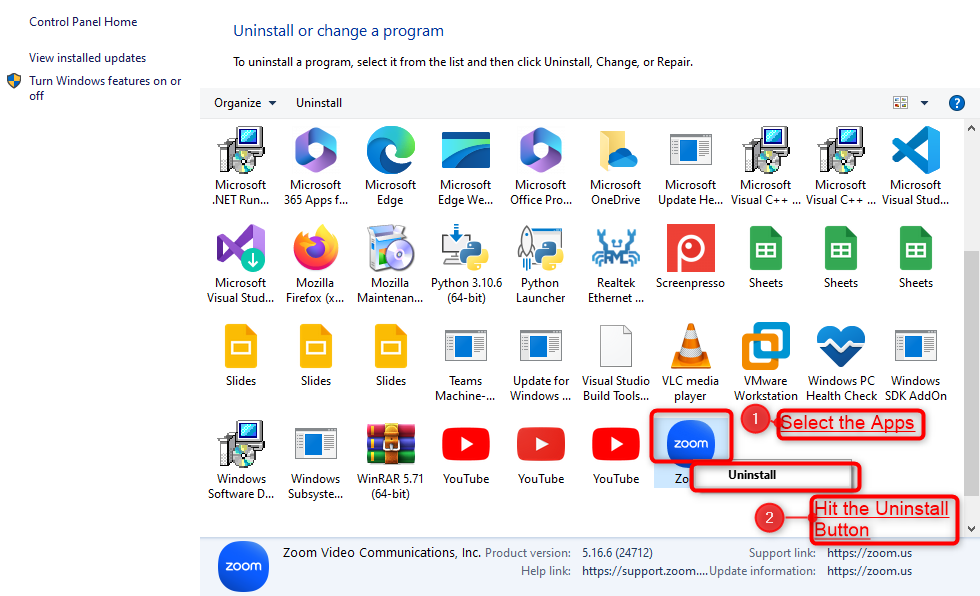Choose Uninstall from the context menu

pyautogui.click(x=751, y=475)
